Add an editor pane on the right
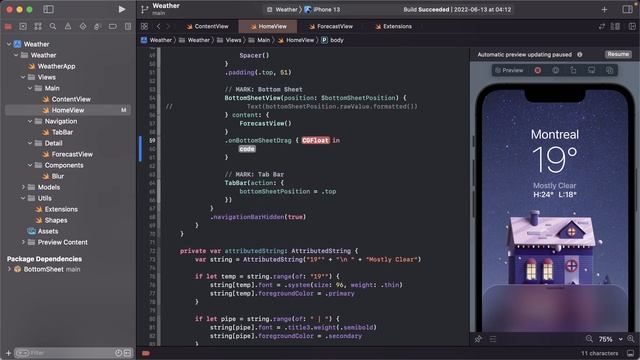Image resolution: width=640 pixels, height=360 pixels. click(x=632, y=27)
